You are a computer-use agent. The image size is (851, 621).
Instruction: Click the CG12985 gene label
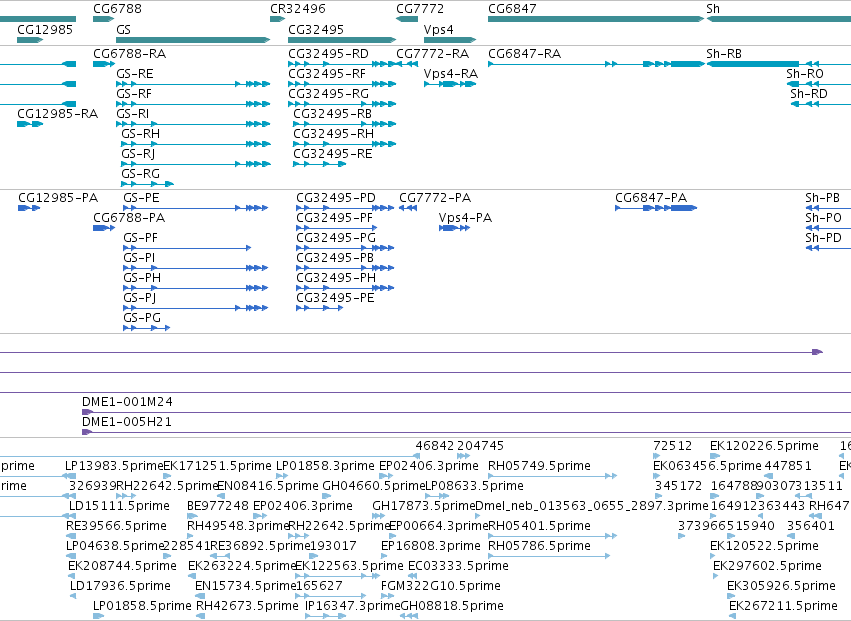click(45, 29)
